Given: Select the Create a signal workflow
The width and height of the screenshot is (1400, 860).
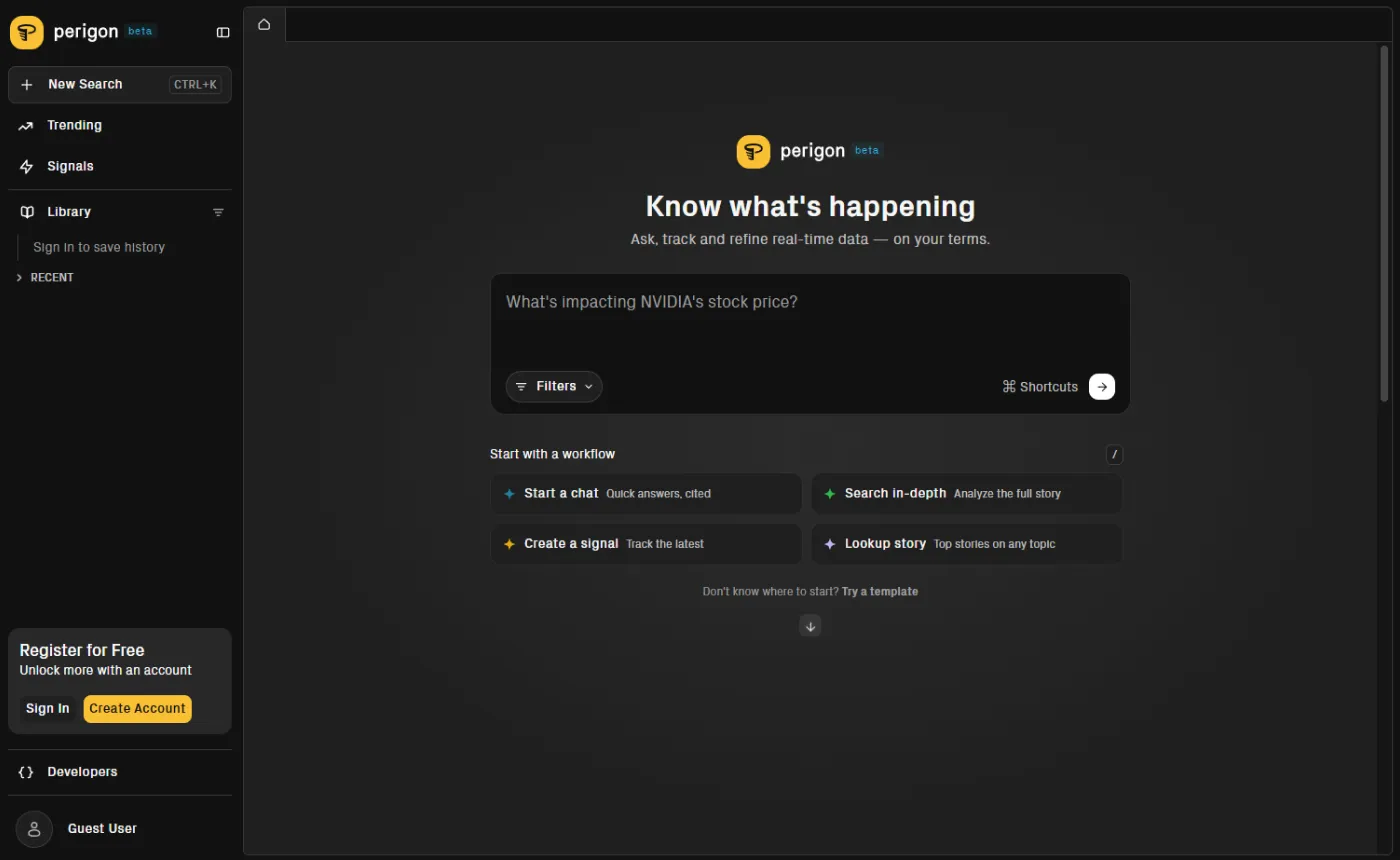Looking at the screenshot, I should click(646, 544).
